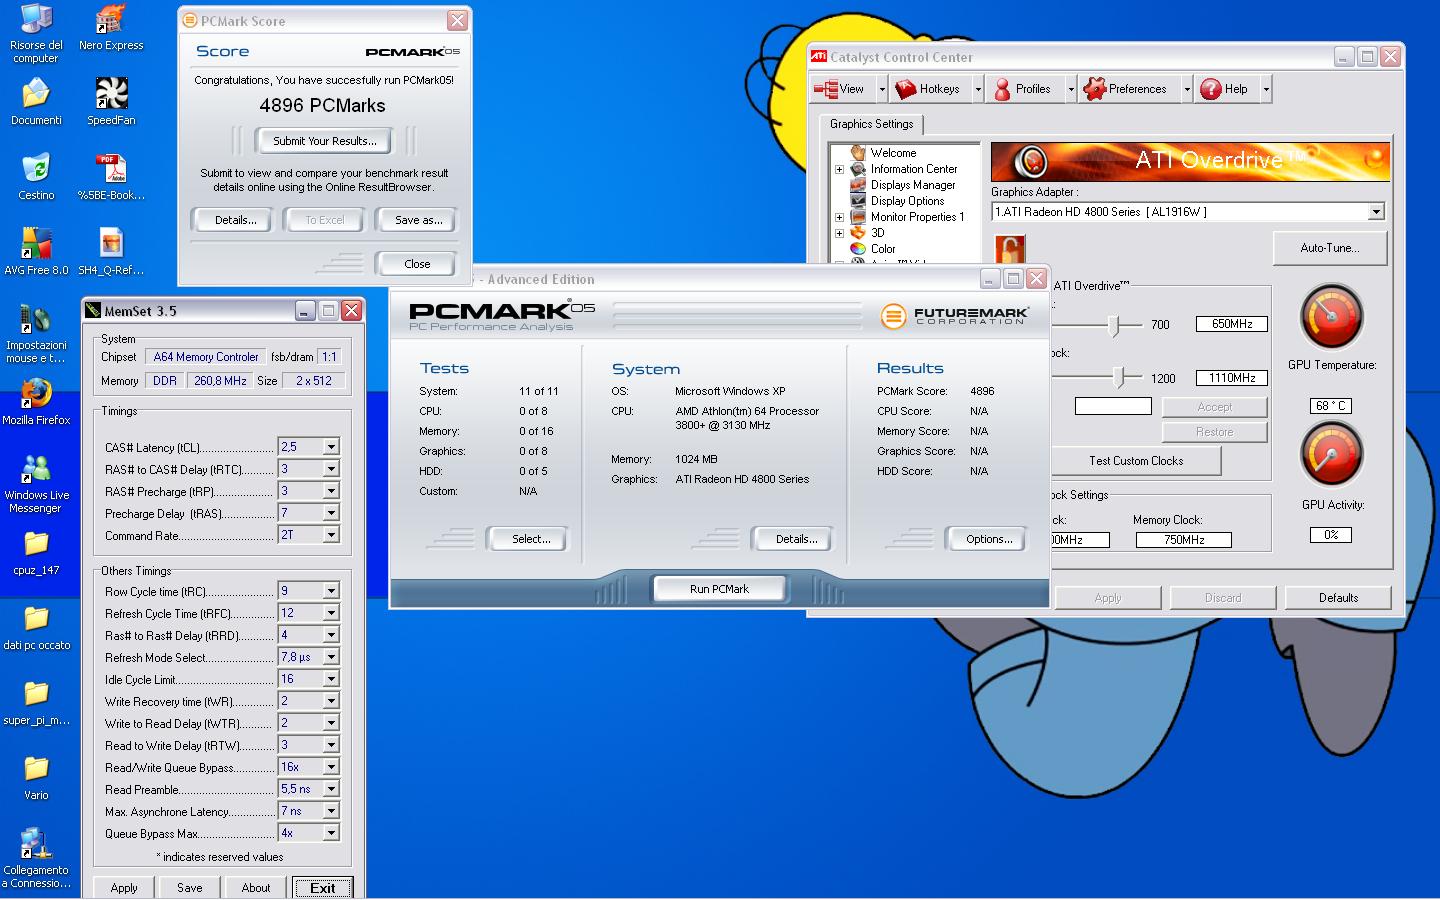The image size is (1440, 900).
Task: Launch SpeedFan desktop icon
Action: [x=111, y=102]
